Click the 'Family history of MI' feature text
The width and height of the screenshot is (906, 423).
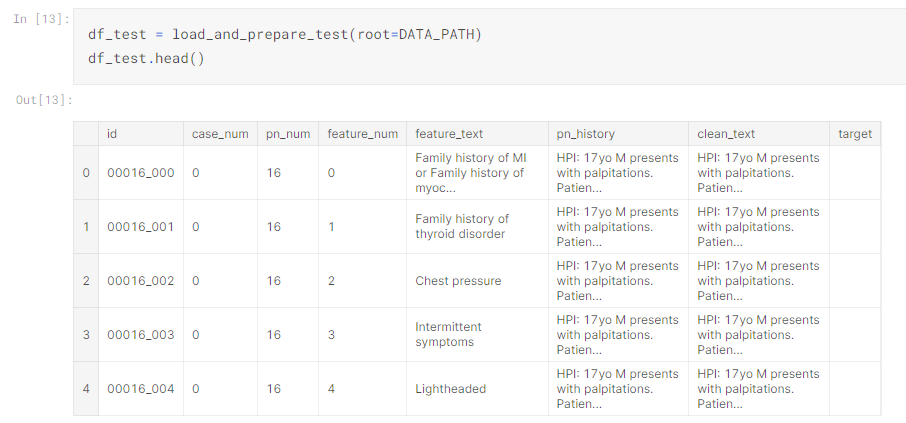[x=471, y=158]
